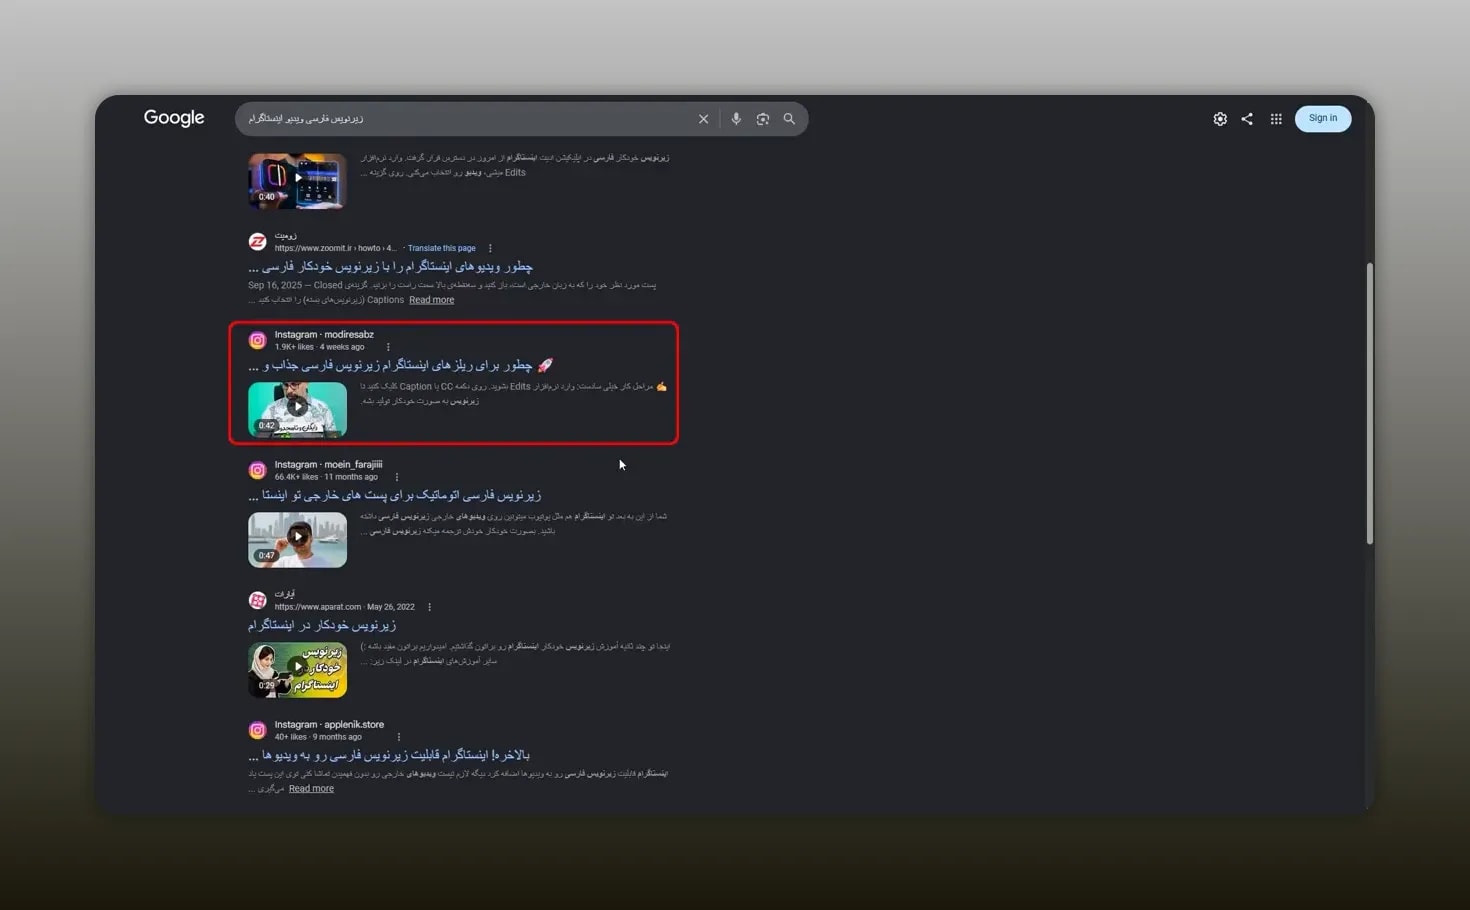Open Instagram · modiresabz source label
Image resolution: width=1470 pixels, height=910 pixels.
(x=324, y=335)
